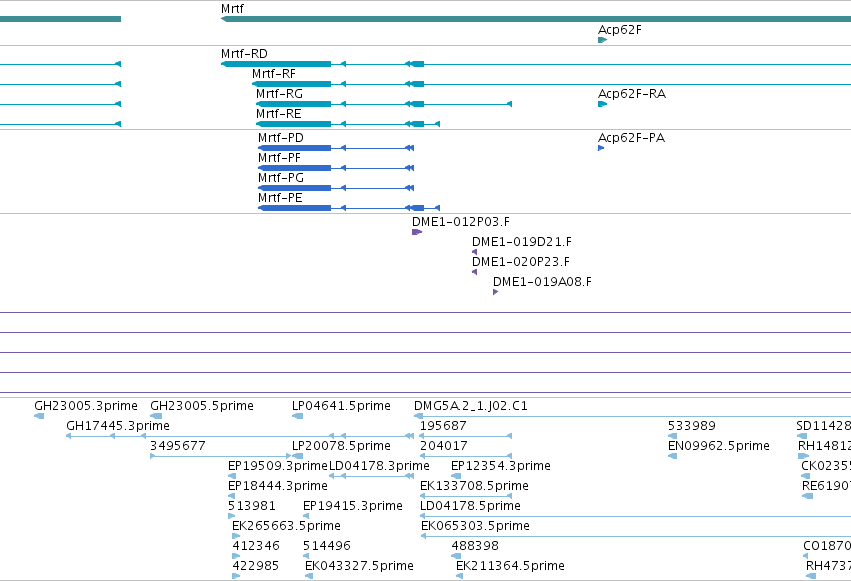Image resolution: width=851 pixels, height=581 pixels.
Task: Select the Mrtf-PD protein label
Action: point(281,138)
